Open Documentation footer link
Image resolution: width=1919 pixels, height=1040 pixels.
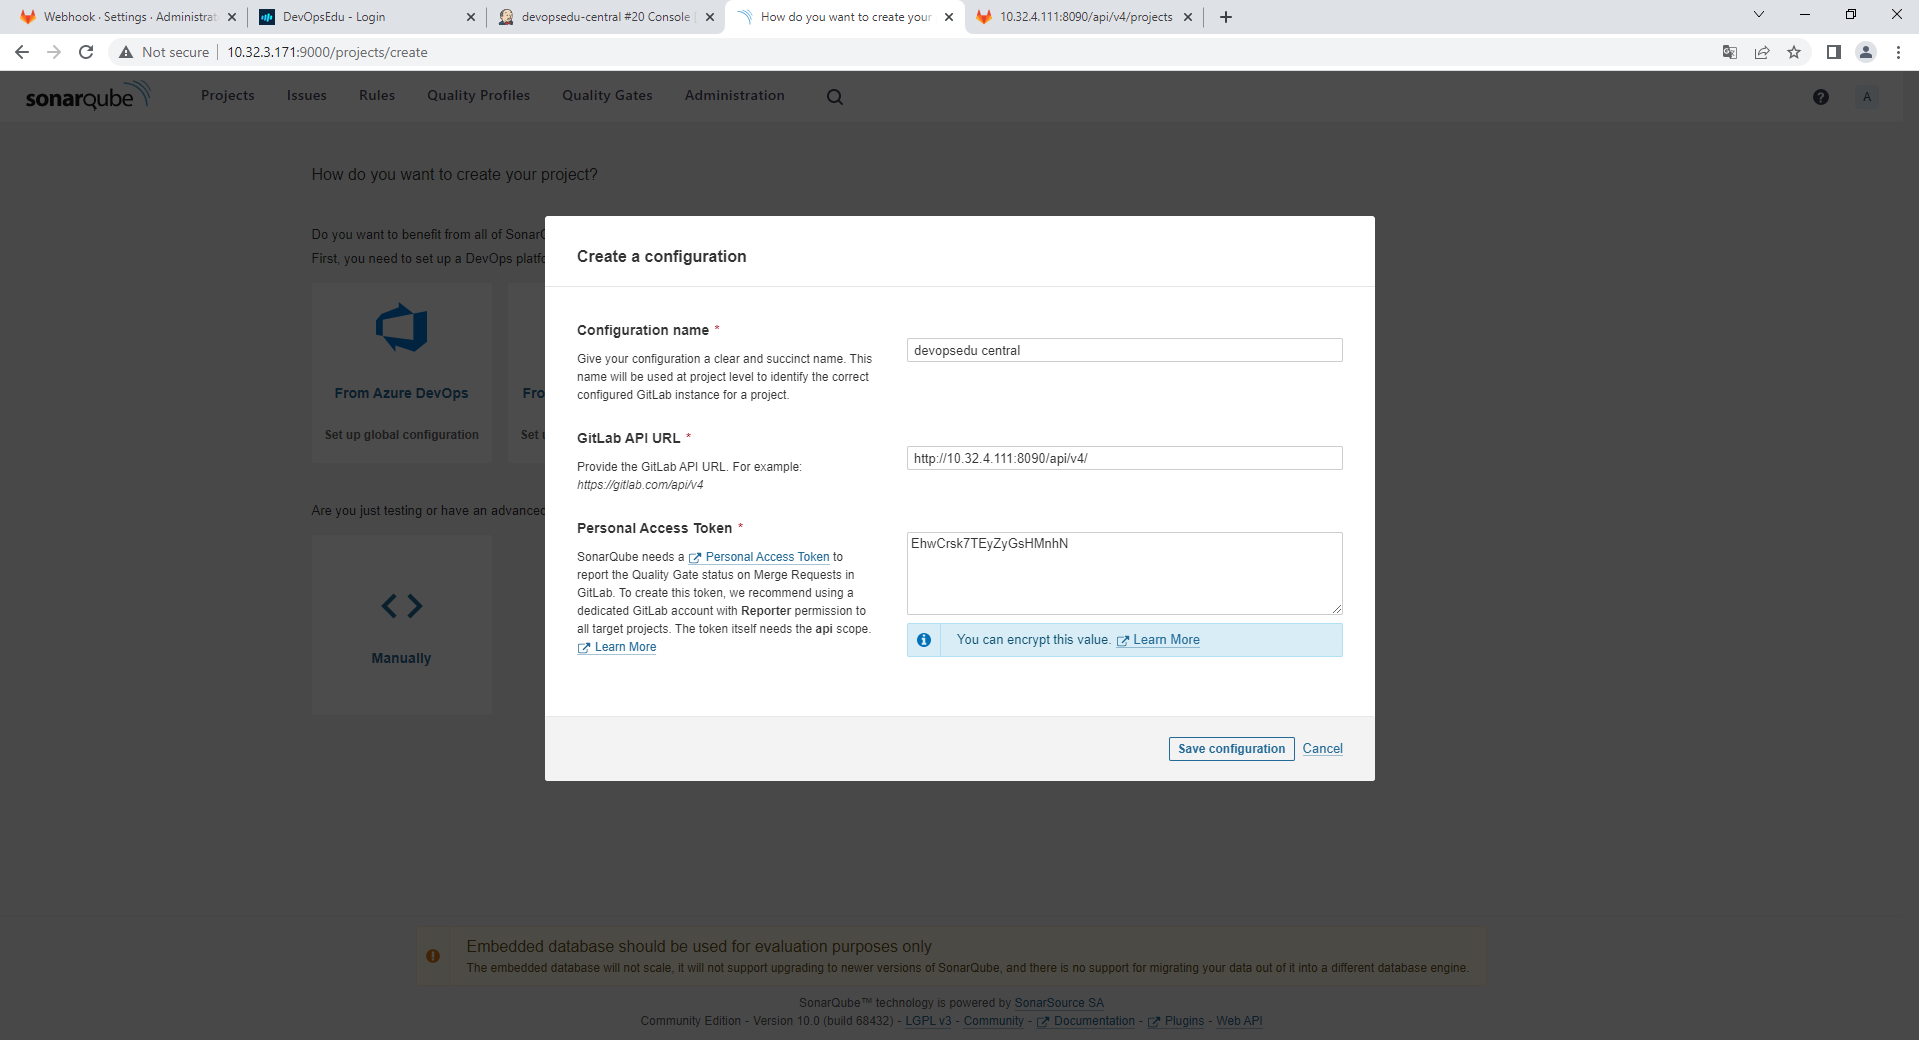(x=1086, y=1021)
